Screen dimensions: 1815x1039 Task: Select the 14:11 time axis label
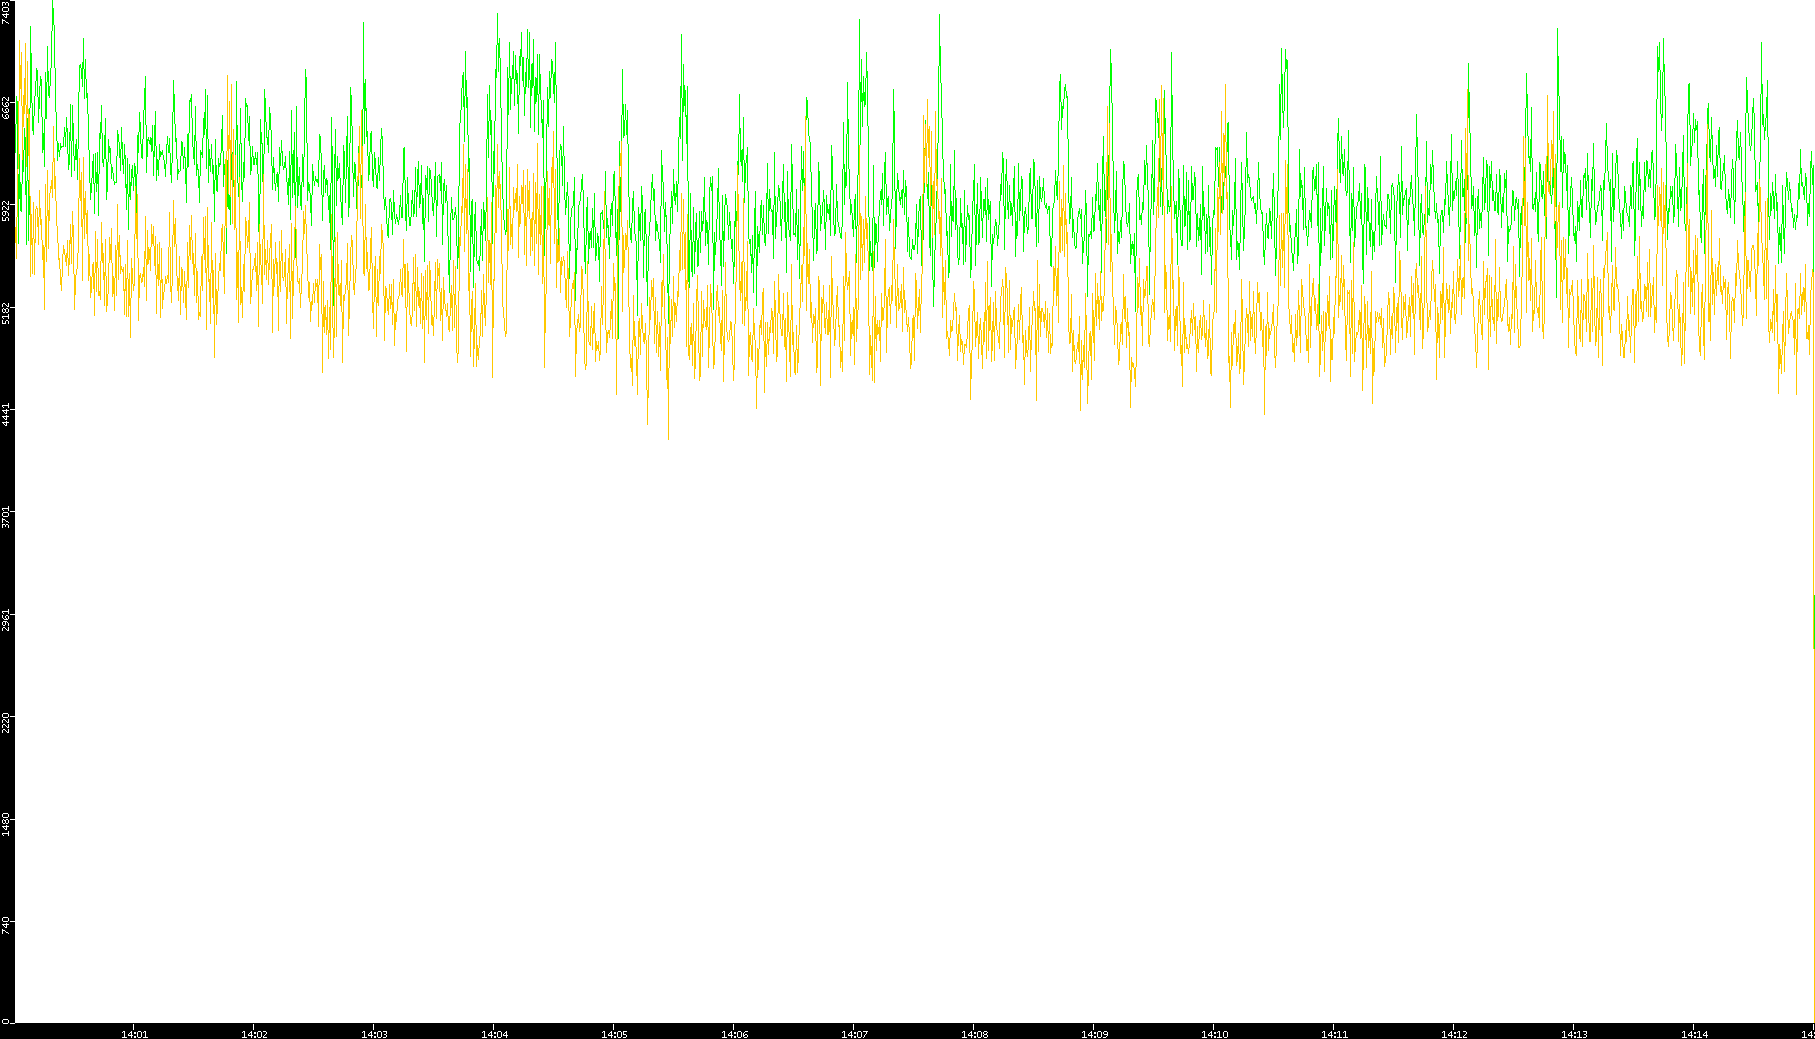click(1335, 1033)
